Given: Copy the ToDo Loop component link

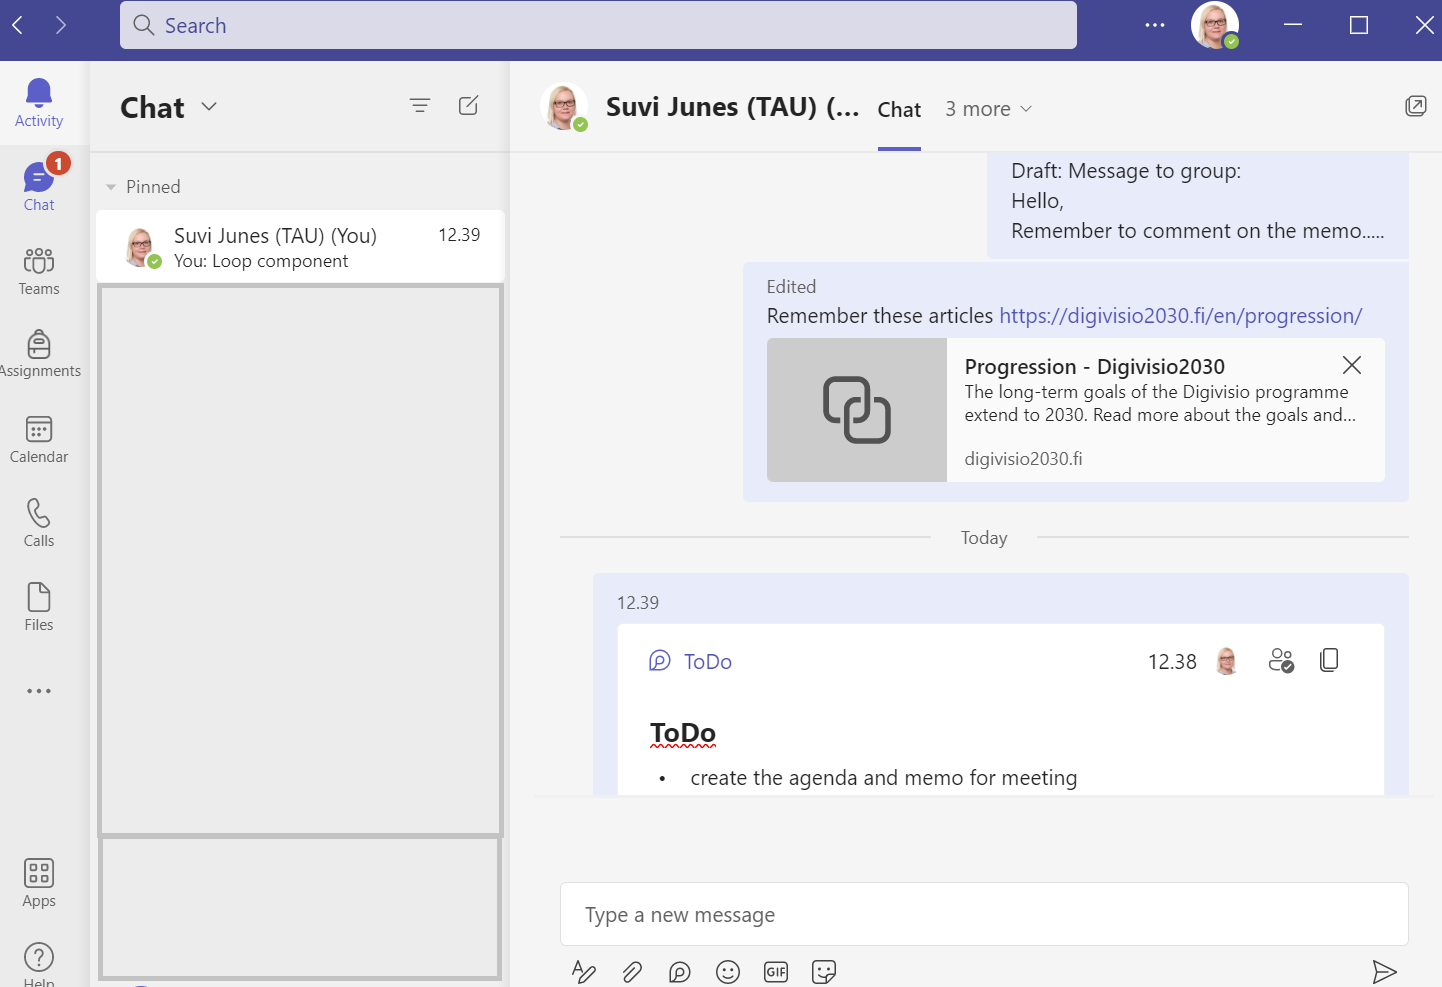Looking at the screenshot, I should coord(1329,659).
